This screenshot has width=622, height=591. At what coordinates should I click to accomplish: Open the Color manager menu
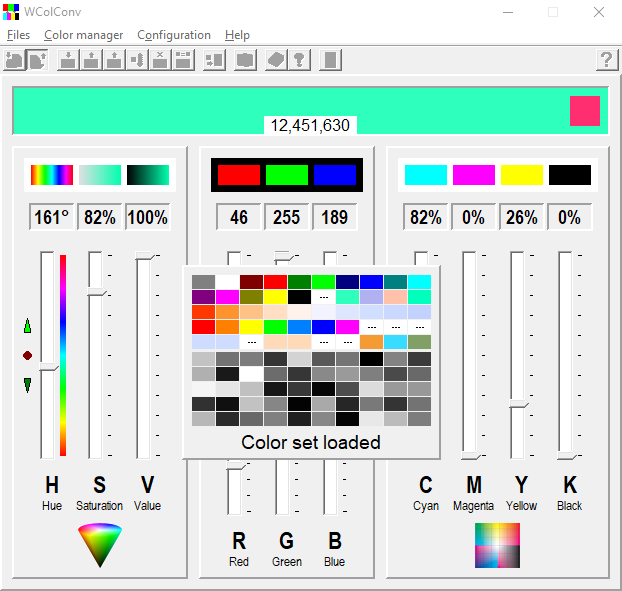(83, 35)
